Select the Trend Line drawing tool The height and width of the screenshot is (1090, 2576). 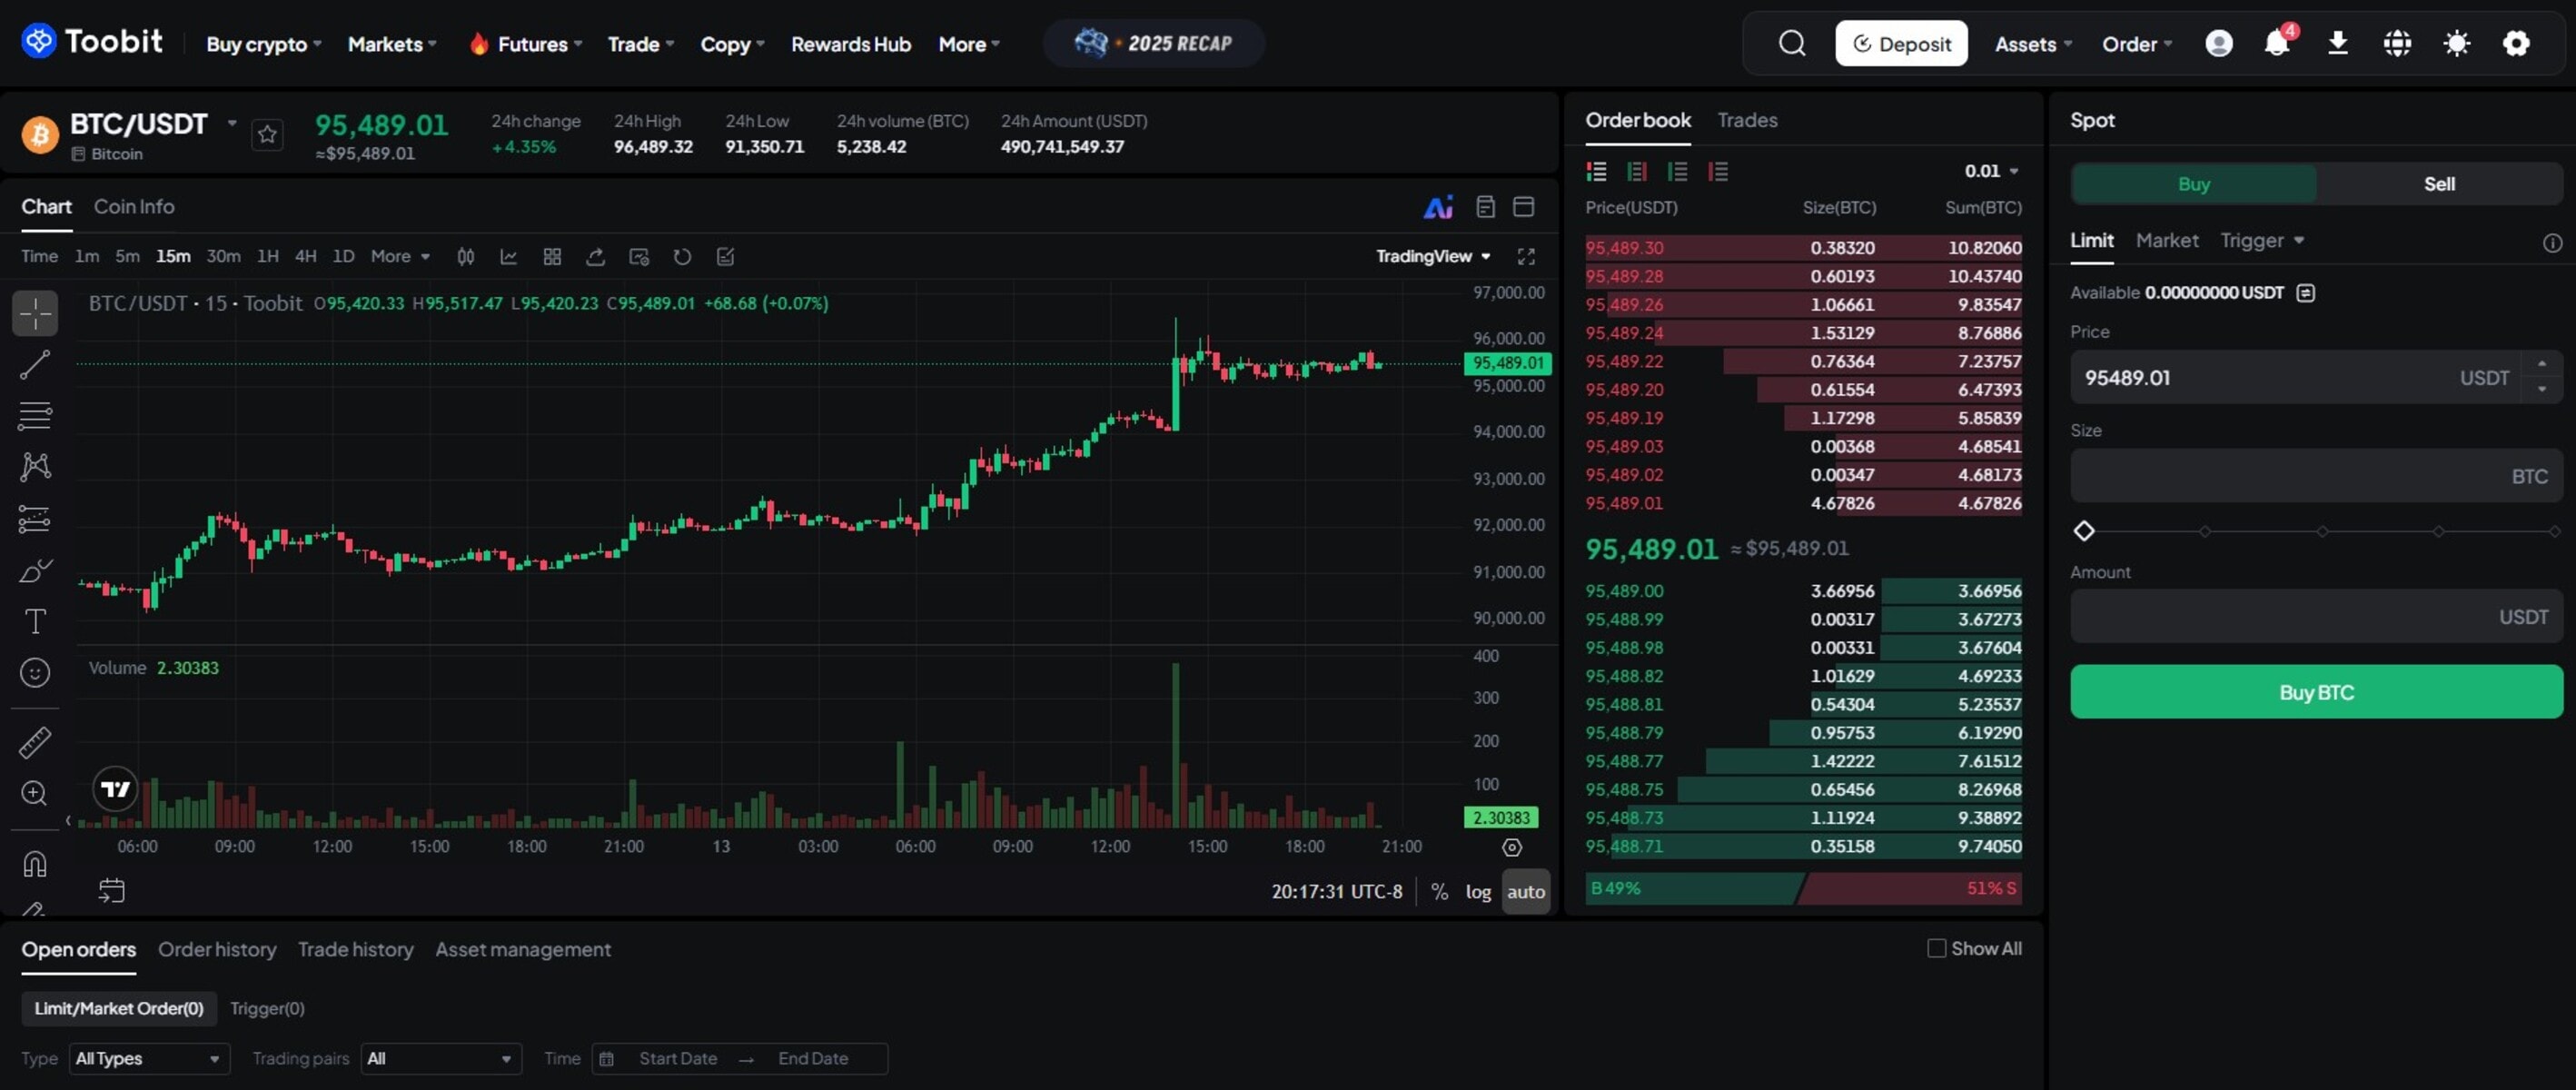click(x=35, y=365)
